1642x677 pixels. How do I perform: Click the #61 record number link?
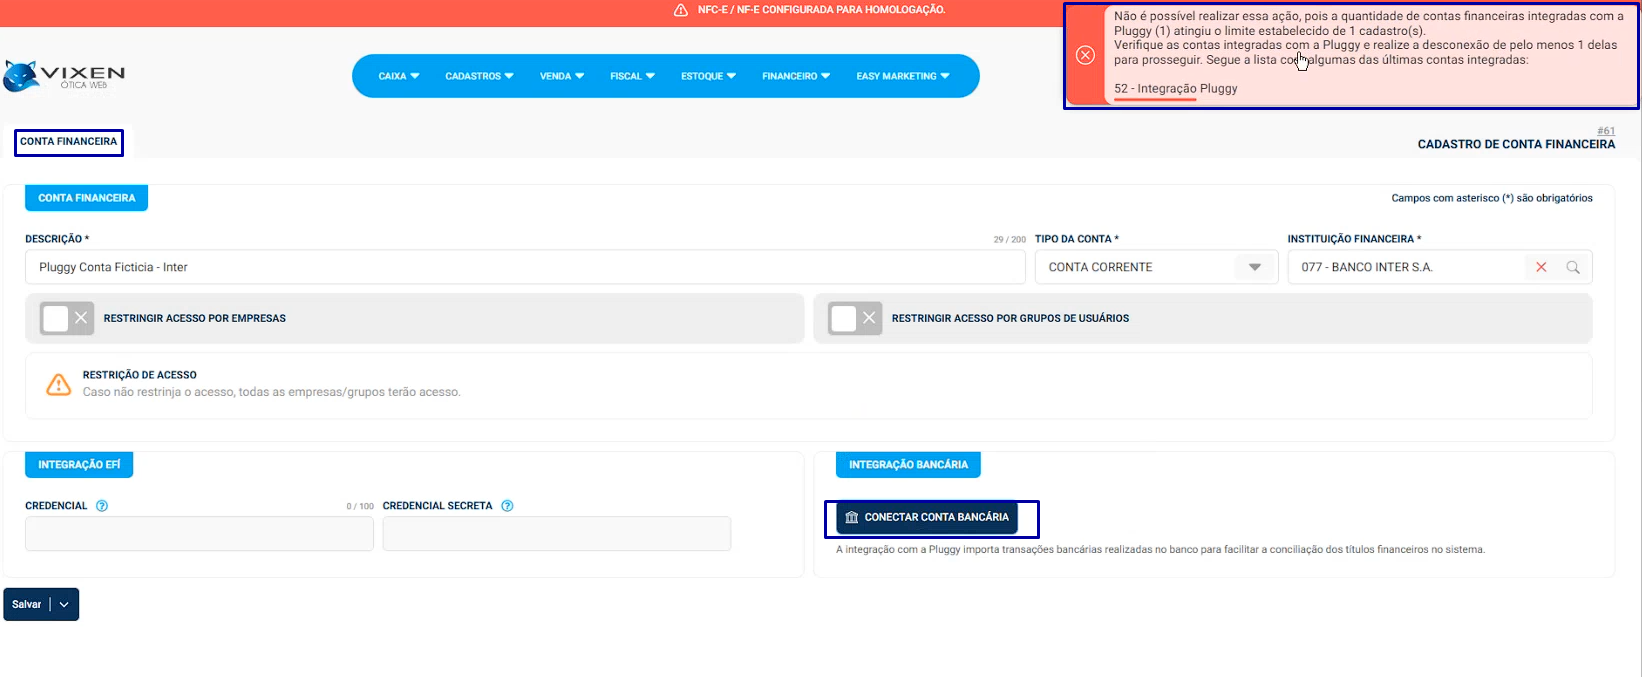tap(1605, 131)
